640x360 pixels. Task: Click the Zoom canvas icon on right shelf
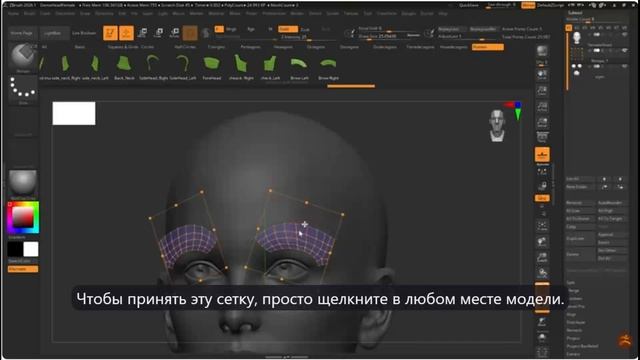coord(542,91)
